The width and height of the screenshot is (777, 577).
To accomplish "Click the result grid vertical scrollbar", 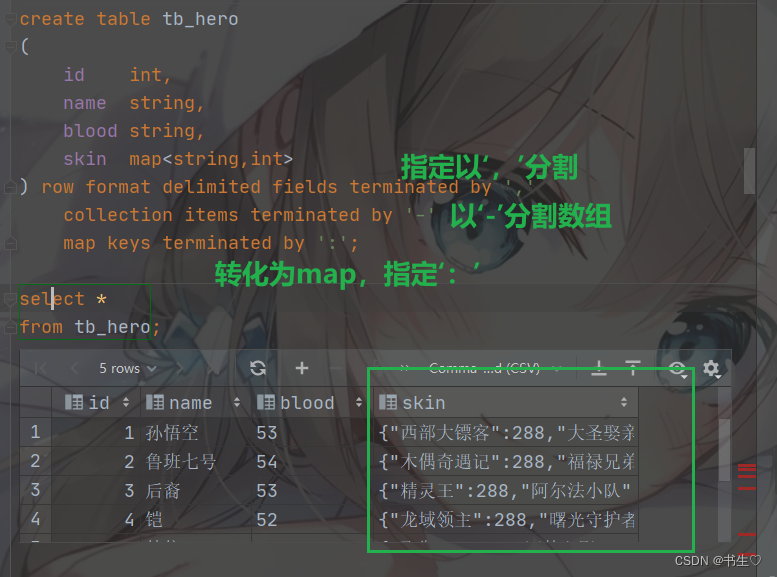I will point(724,450).
